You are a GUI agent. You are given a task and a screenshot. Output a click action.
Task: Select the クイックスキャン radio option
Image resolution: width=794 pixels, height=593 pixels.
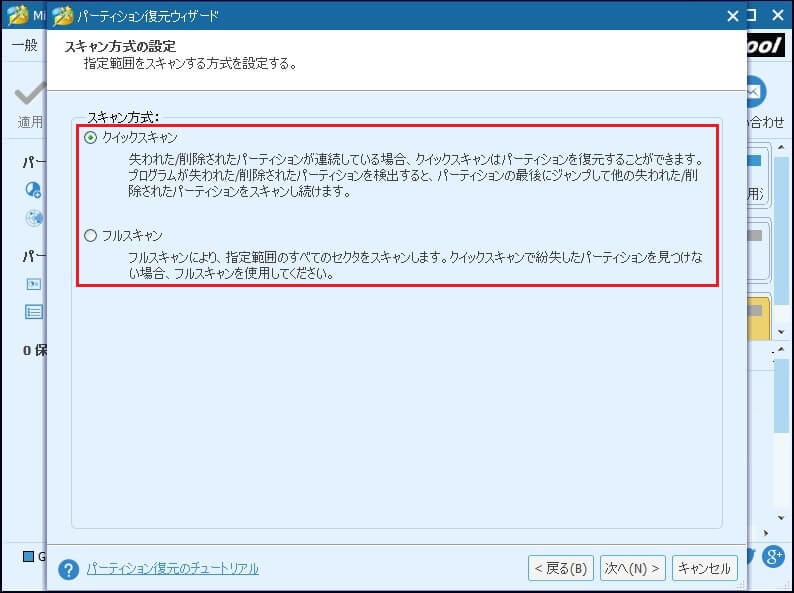(91, 137)
